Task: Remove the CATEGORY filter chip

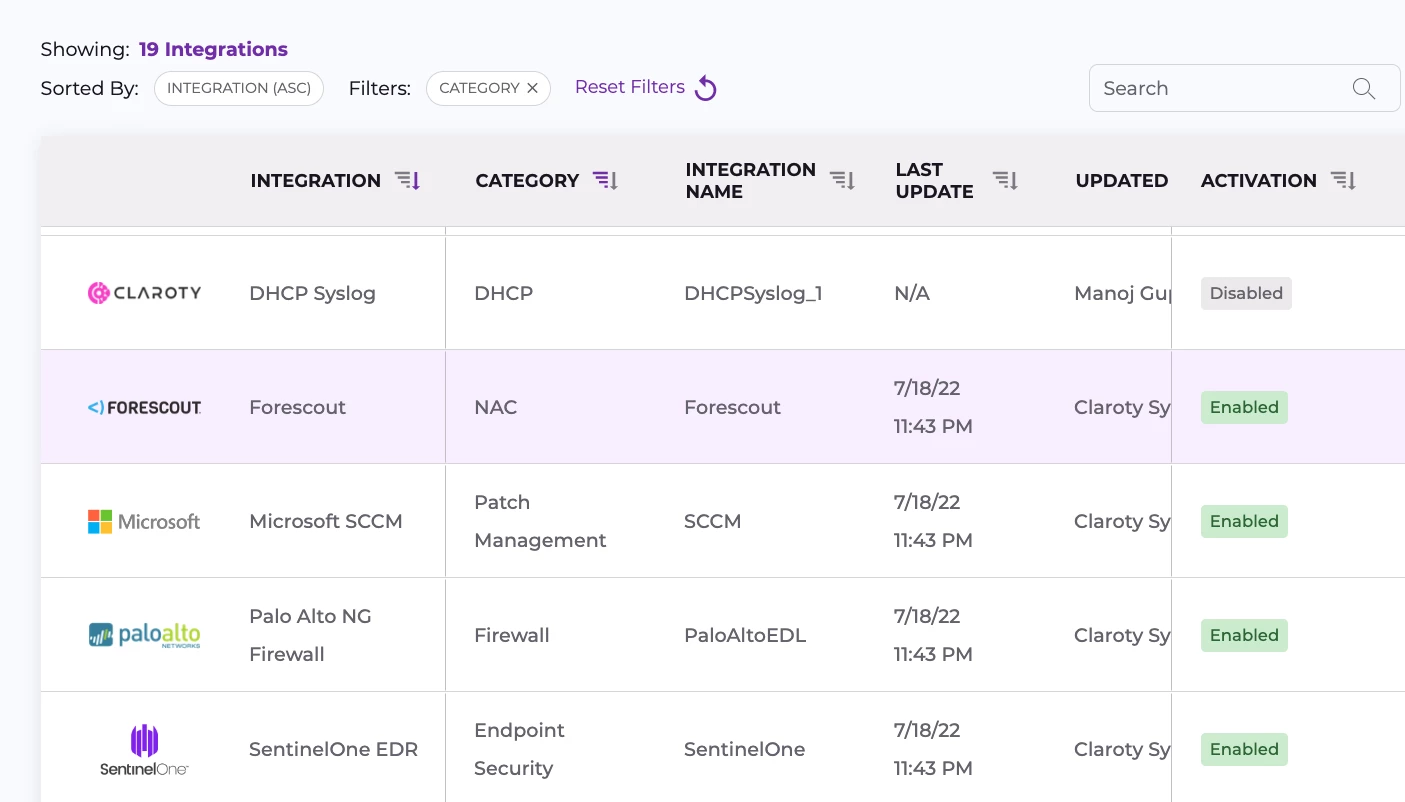Action: pos(532,88)
